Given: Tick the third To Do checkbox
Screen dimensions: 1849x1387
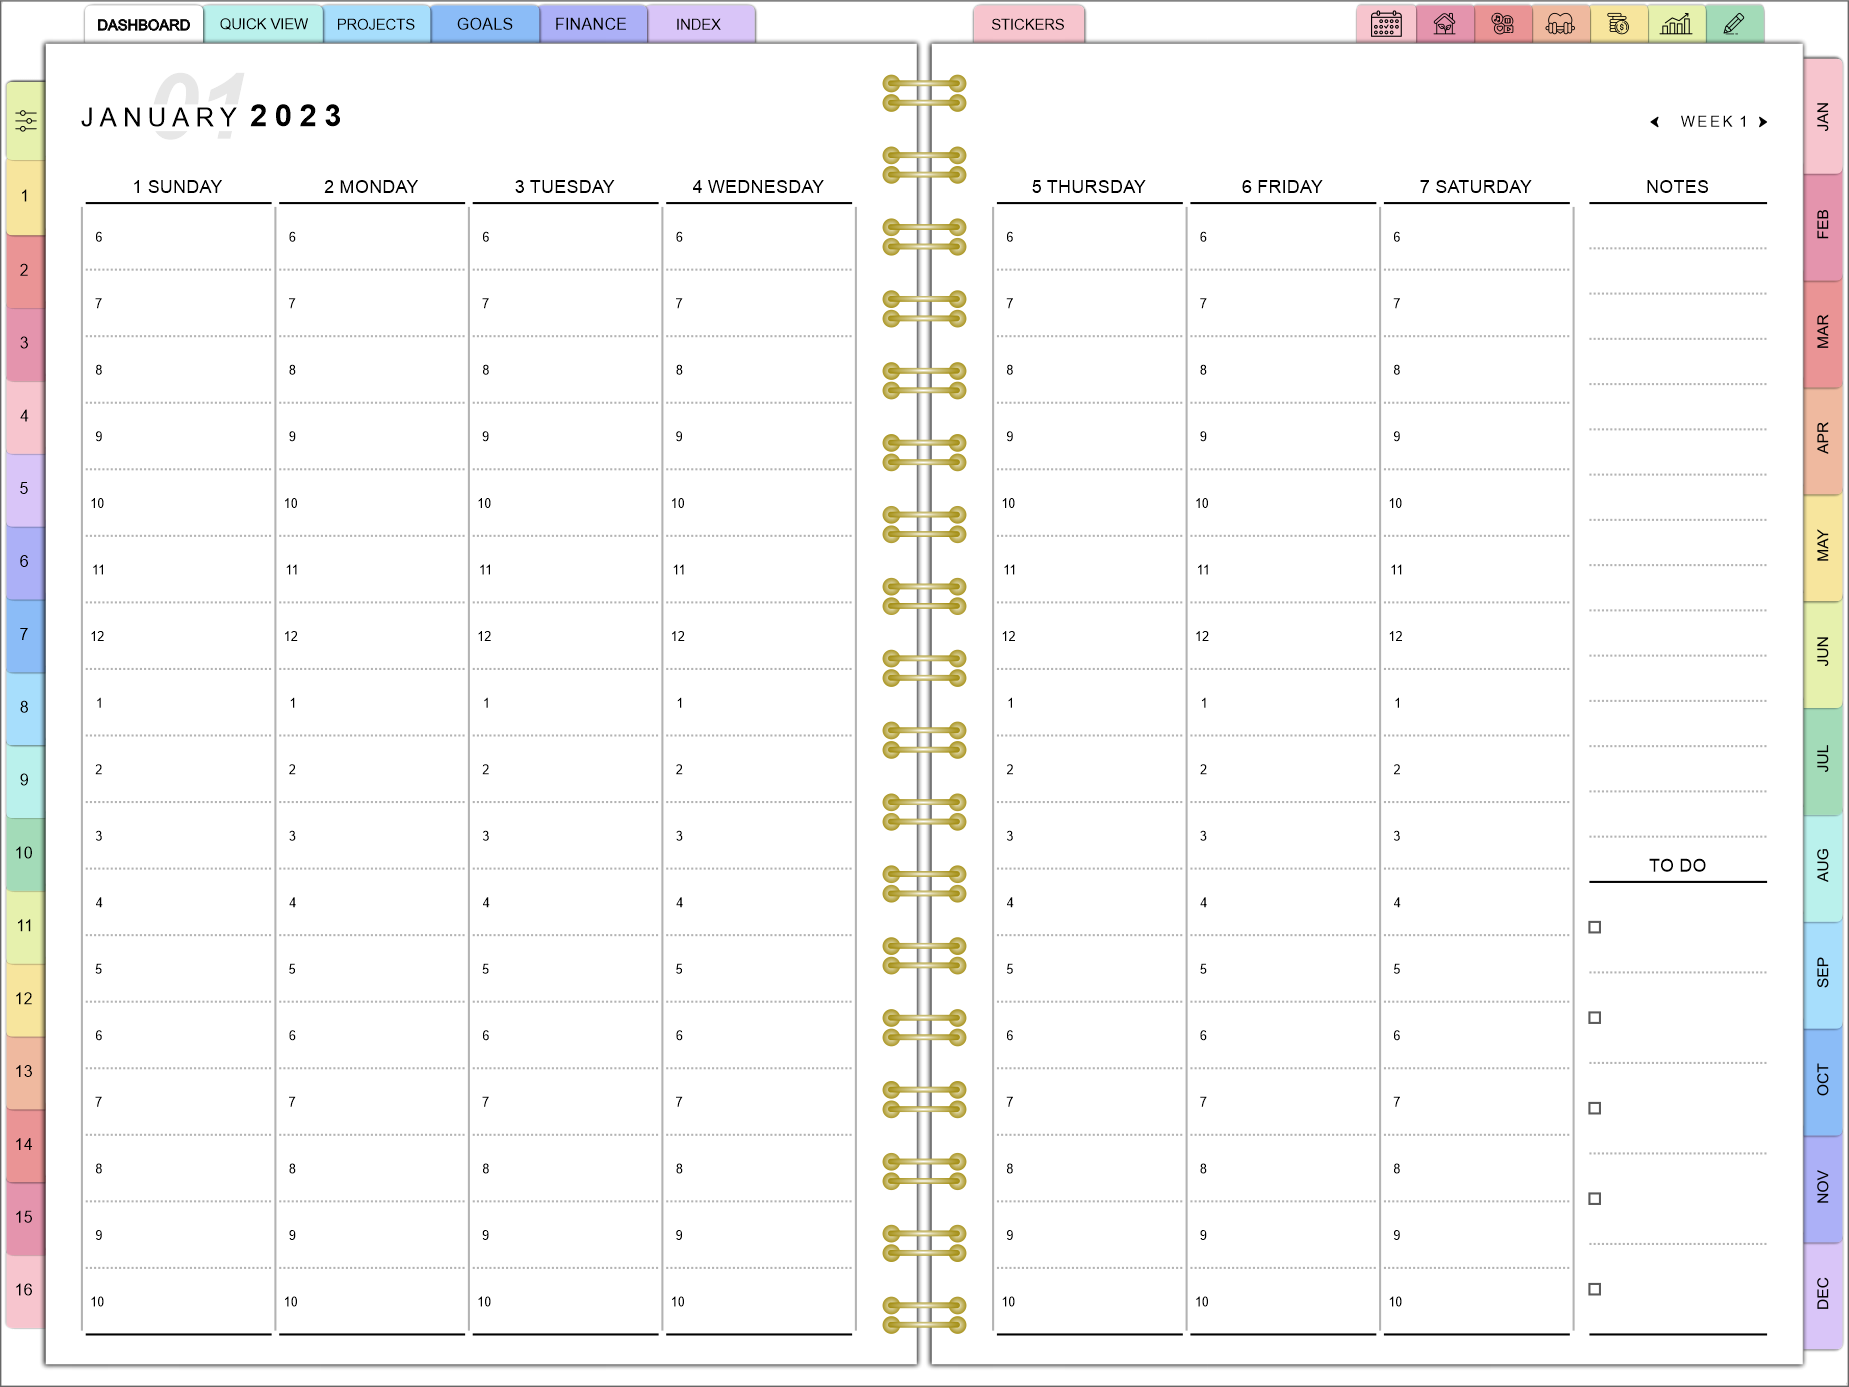Looking at the screenshot, I should pos(1595,1108).
